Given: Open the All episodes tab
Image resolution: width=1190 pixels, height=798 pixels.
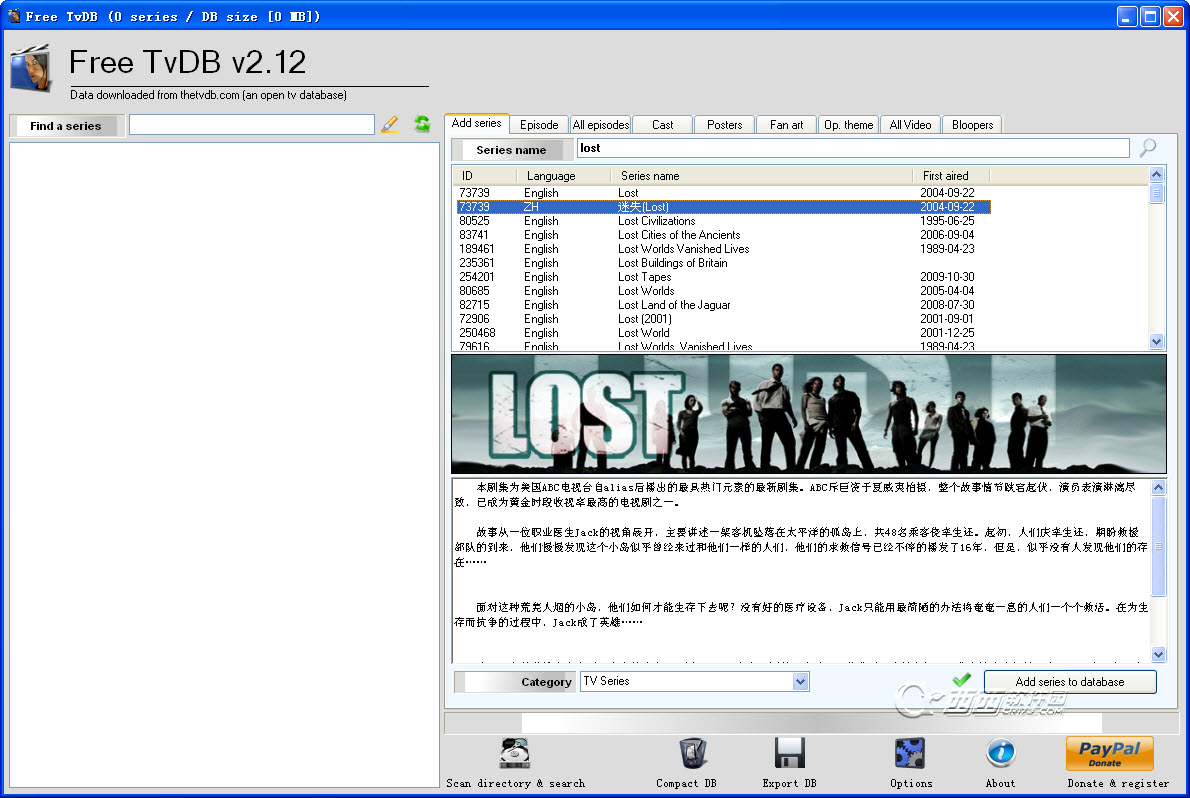Looking at the screenshot, I should click(600, 125).
